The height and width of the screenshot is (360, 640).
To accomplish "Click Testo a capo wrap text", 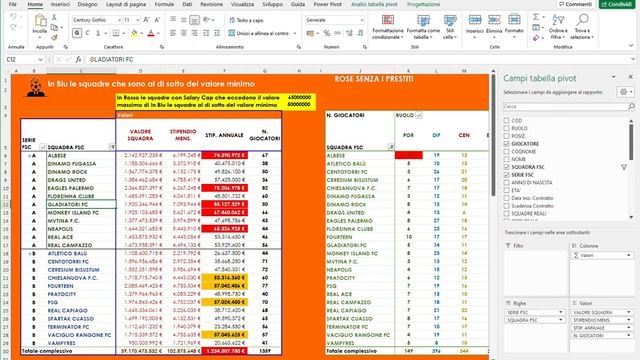I will pyautogui.click(x=246, y=20).
